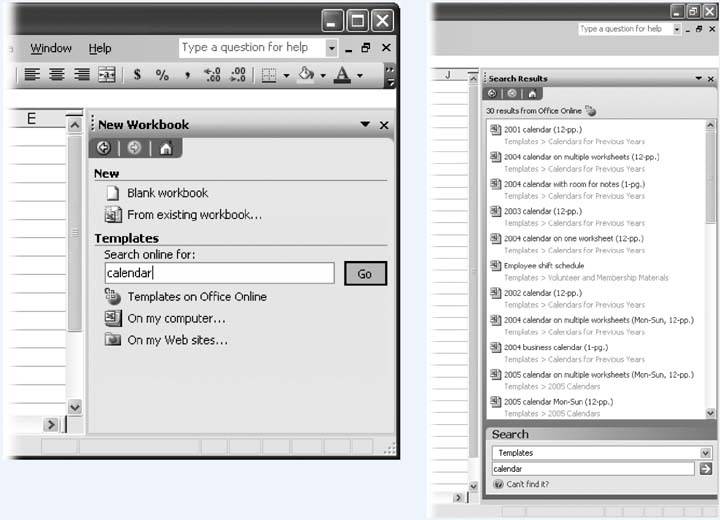Apply Currency Style dollar icon
The image size is (720, 520).
point(137,75)
